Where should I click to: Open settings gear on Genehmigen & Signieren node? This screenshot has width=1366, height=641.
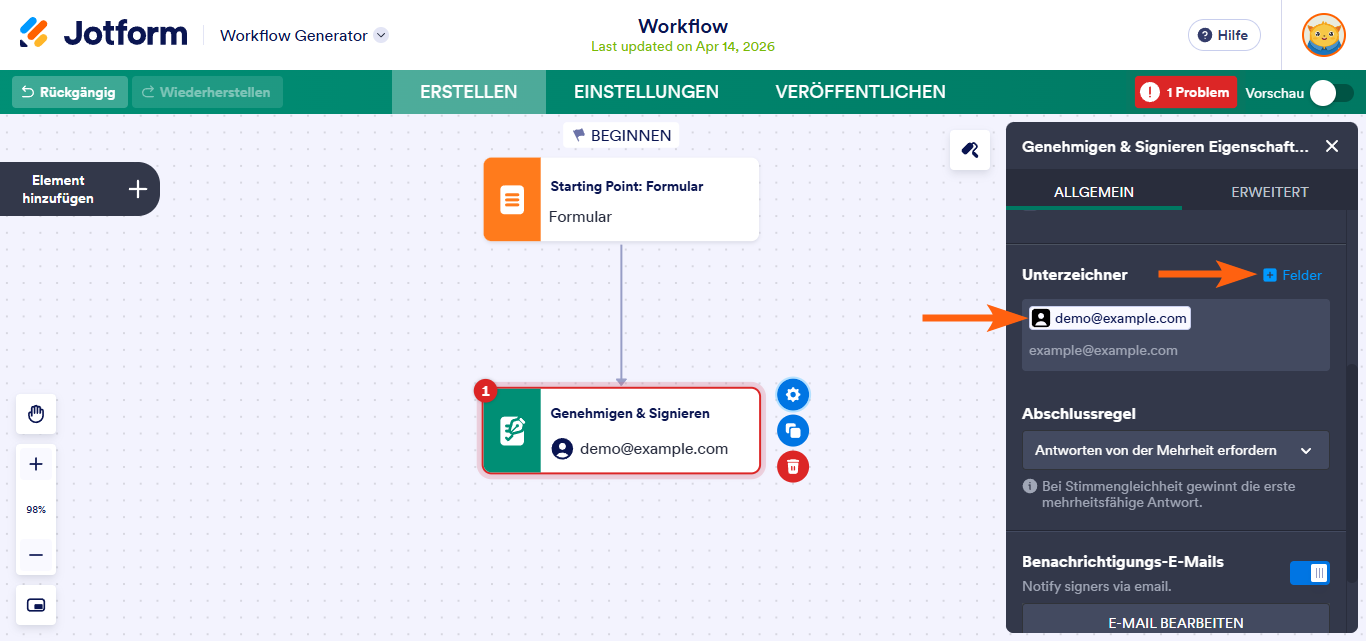coord(792,394)
